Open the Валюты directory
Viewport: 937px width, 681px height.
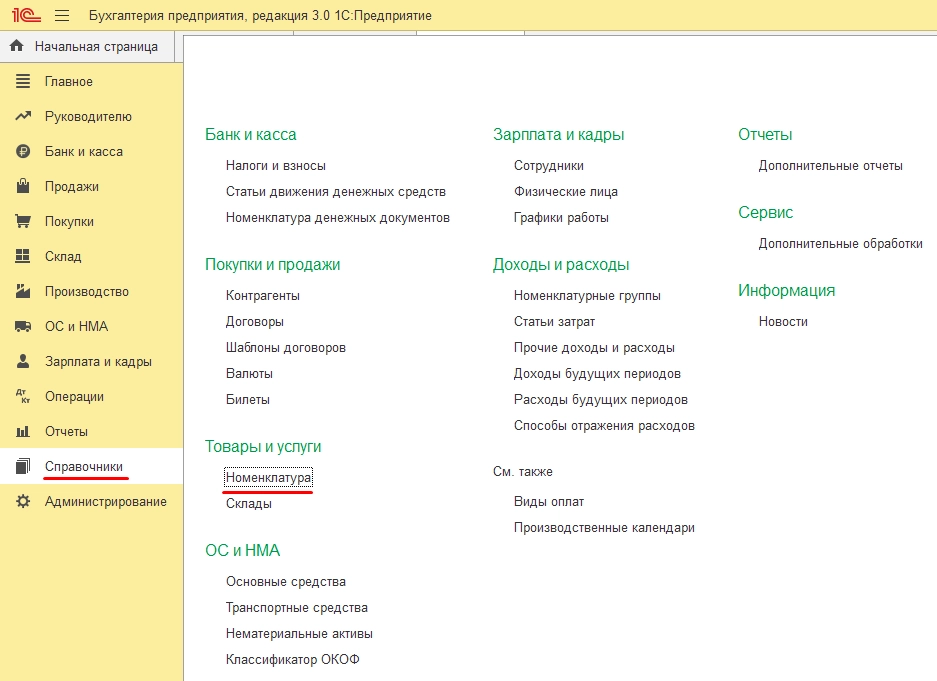(x=249, y=373)
